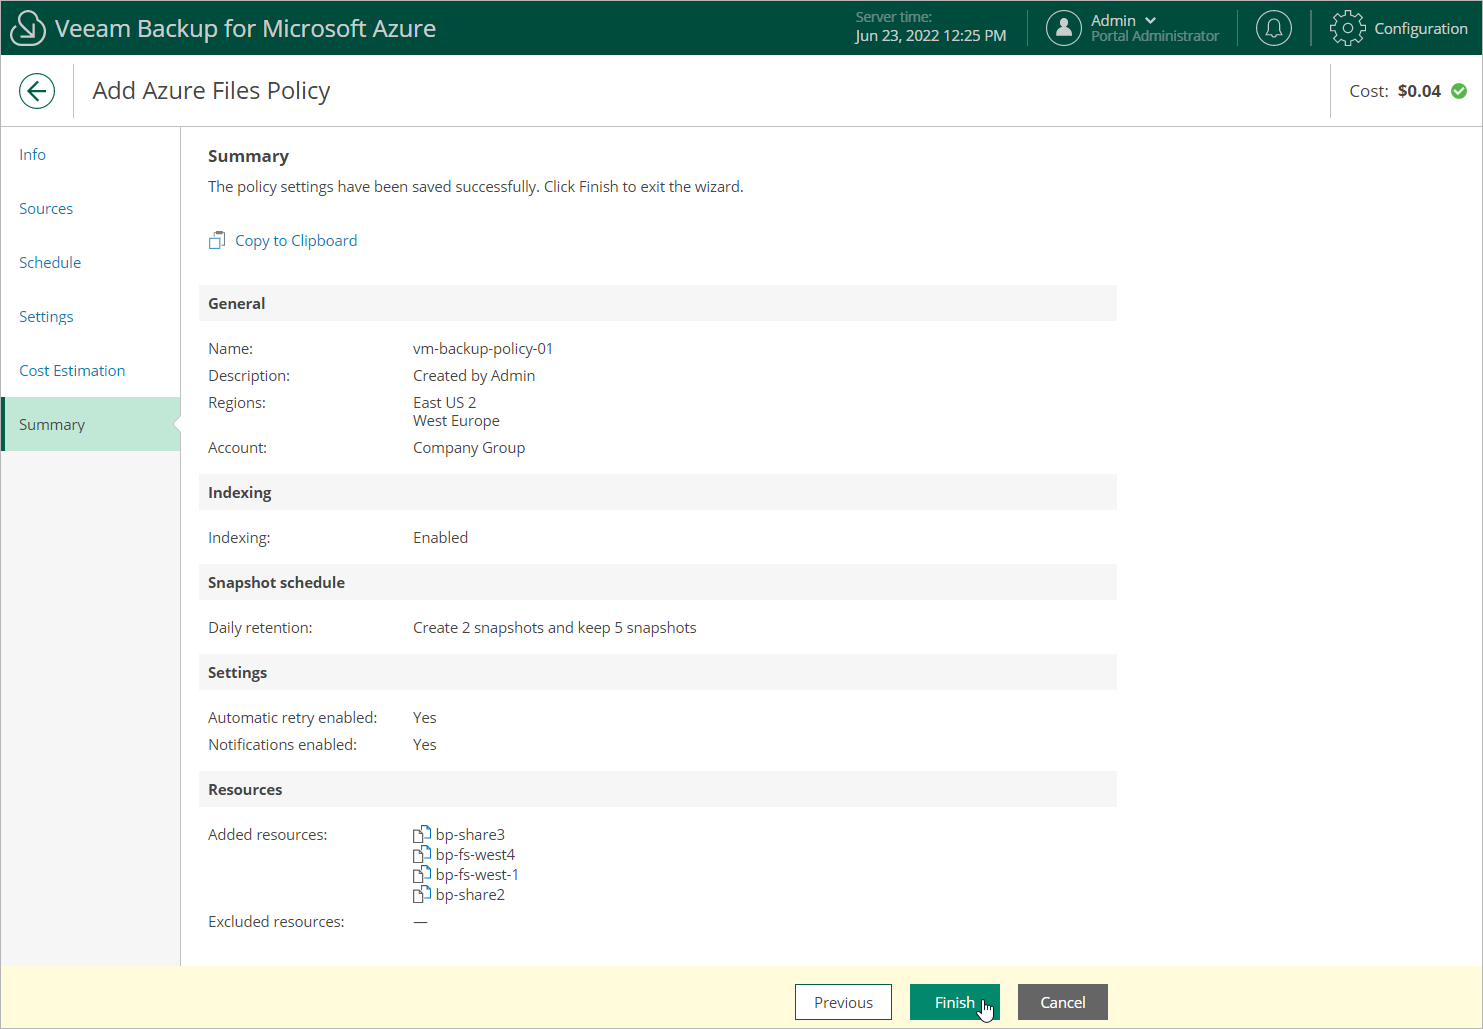Viewport: 1483px width, 1029px height.
Task: Click Finish to exit the wizard
Action: 955,1002
